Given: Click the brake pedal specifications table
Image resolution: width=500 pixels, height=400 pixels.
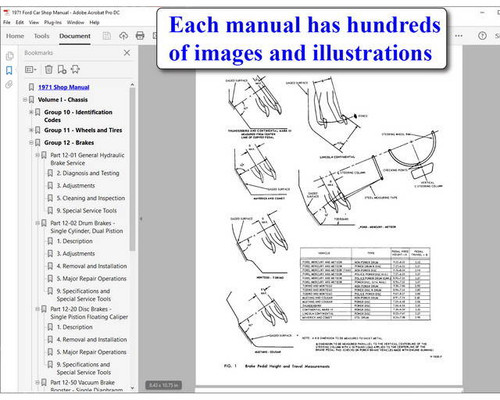Looking at the screenshot, I should (365, 284).
